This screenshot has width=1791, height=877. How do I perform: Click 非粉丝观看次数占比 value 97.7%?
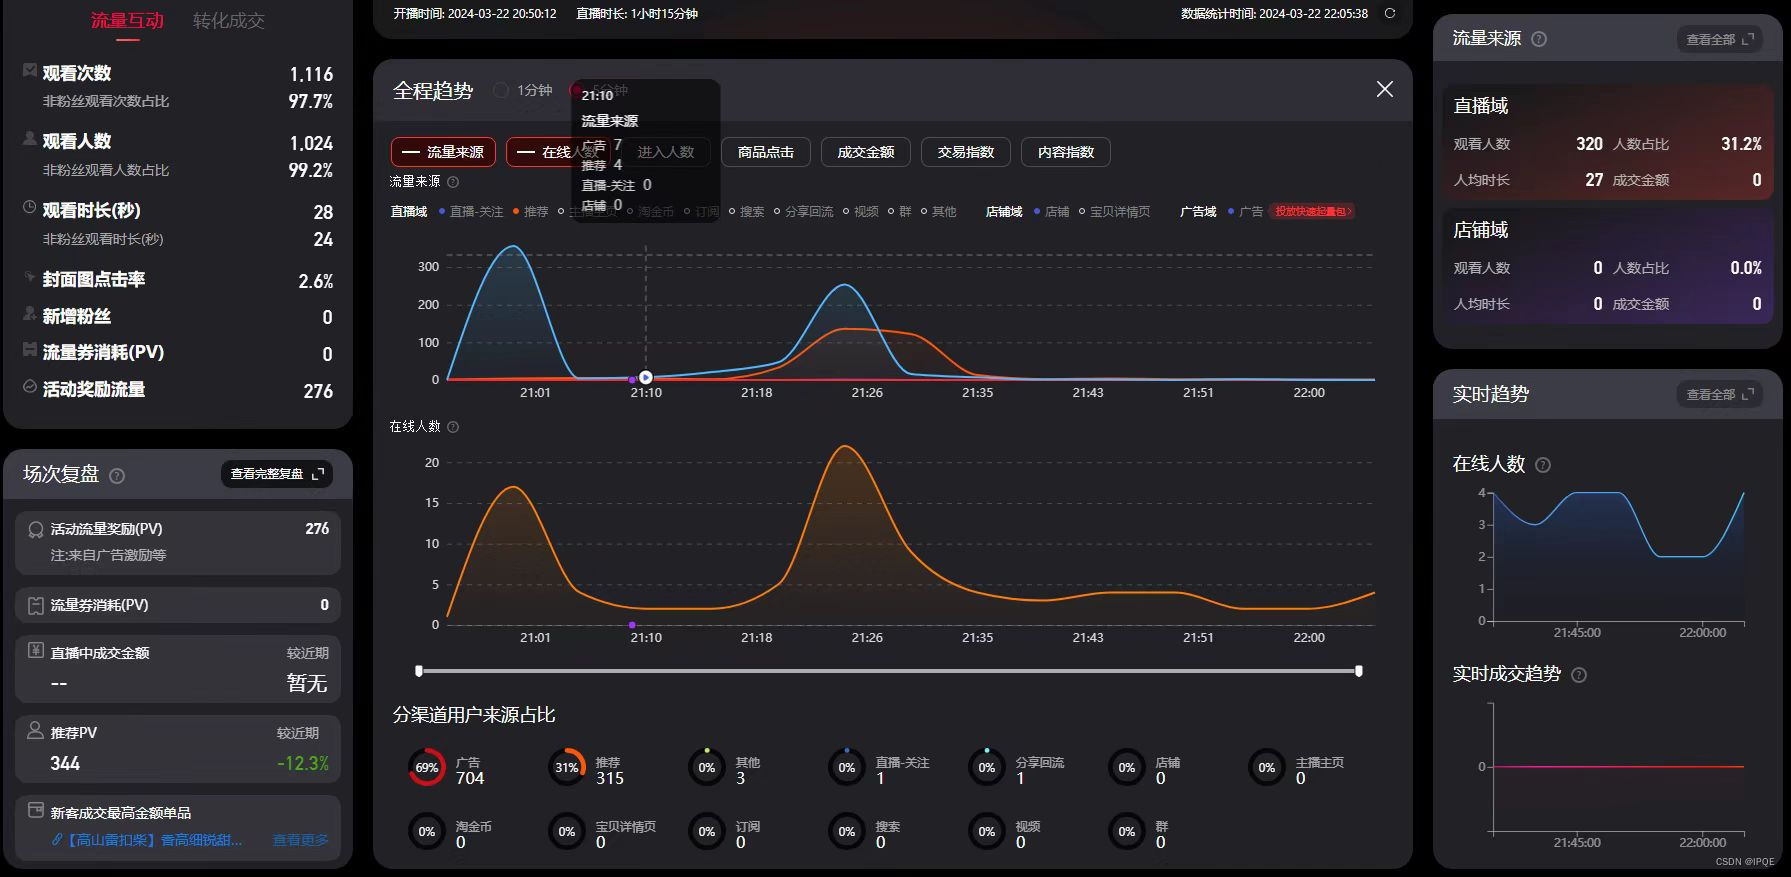click(x=311, y=102)
